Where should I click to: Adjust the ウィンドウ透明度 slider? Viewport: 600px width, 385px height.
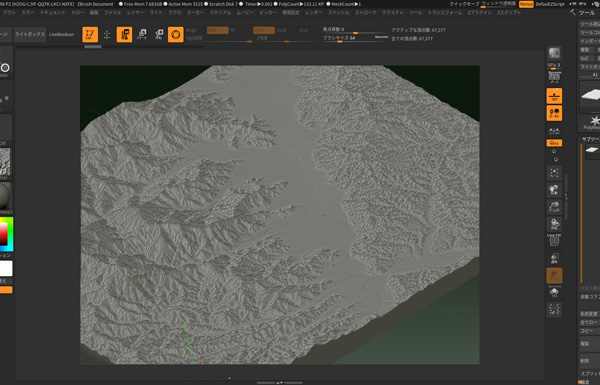click(499, 4)
